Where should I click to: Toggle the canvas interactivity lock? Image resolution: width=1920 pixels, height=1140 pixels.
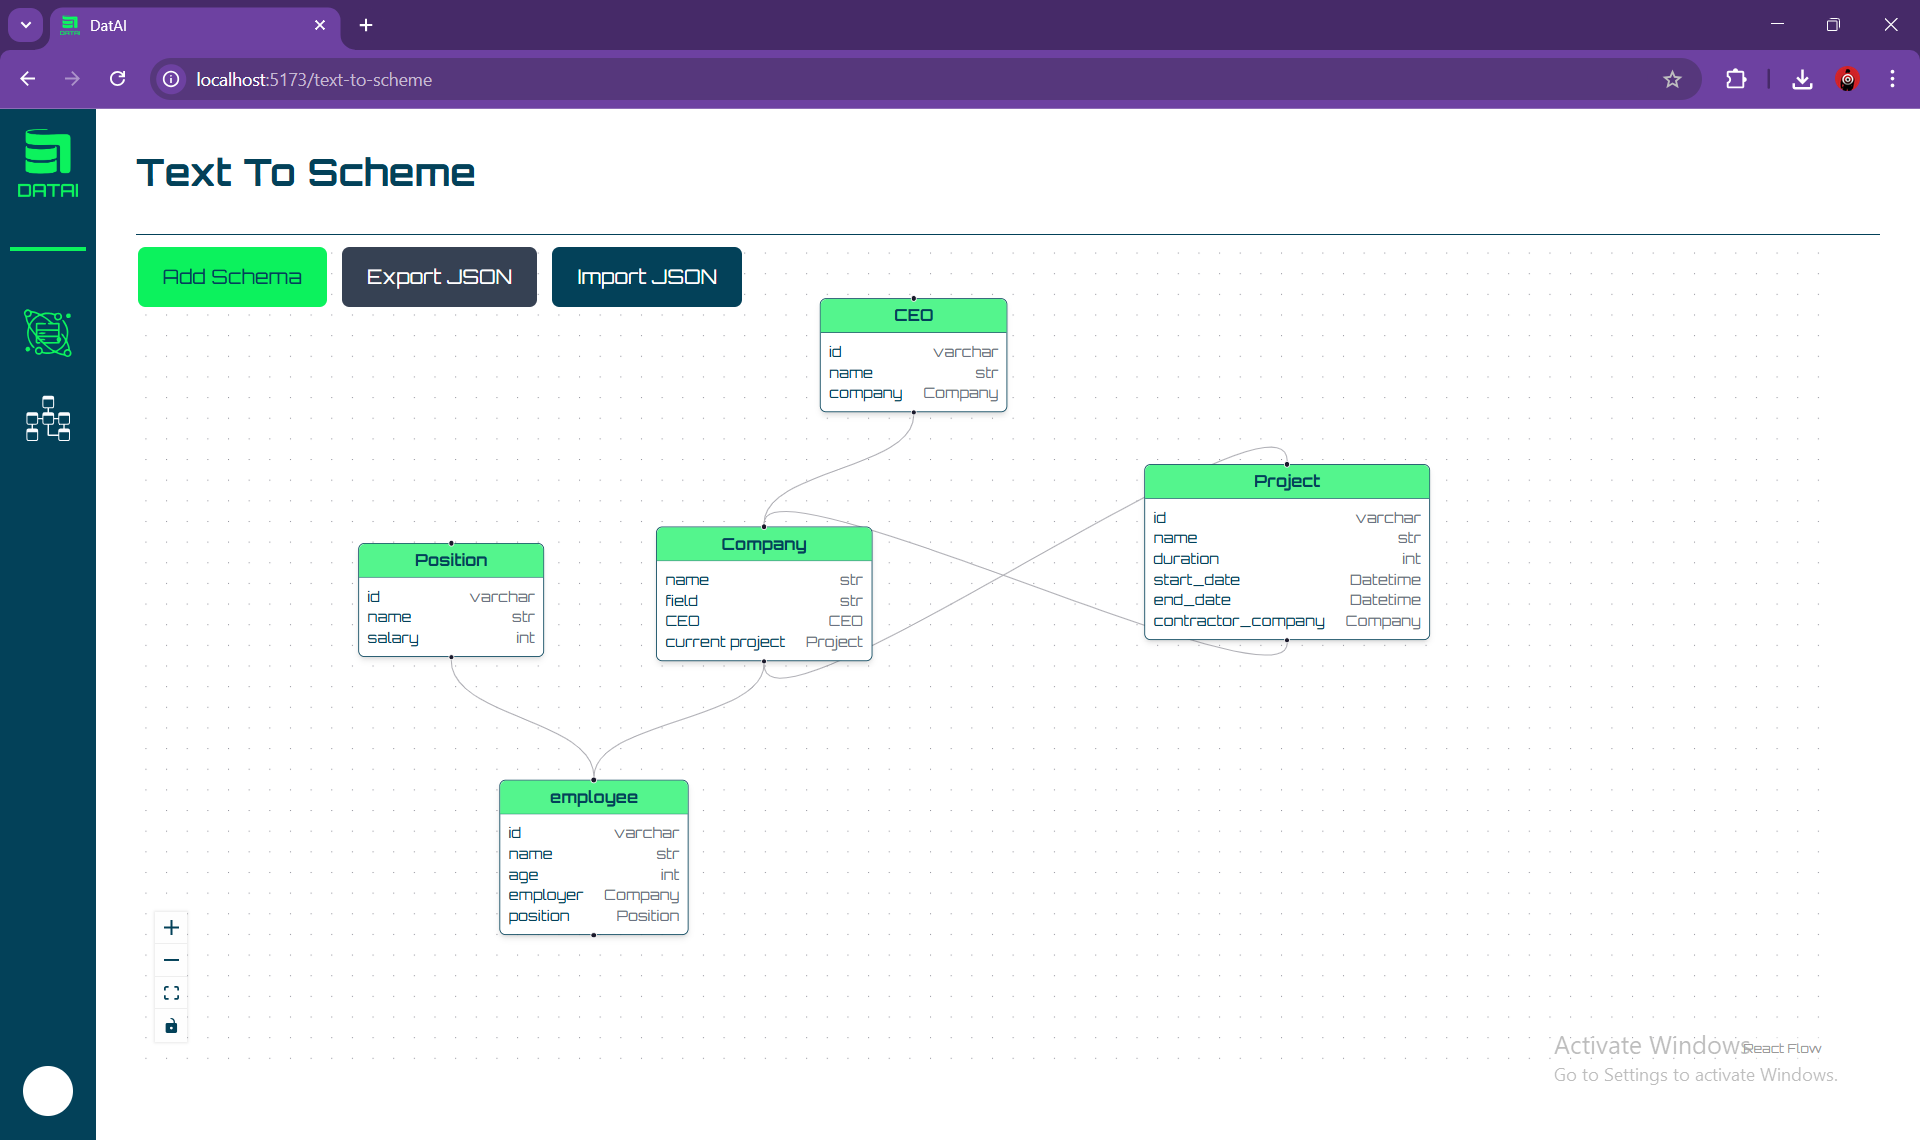click(171, 1026)
